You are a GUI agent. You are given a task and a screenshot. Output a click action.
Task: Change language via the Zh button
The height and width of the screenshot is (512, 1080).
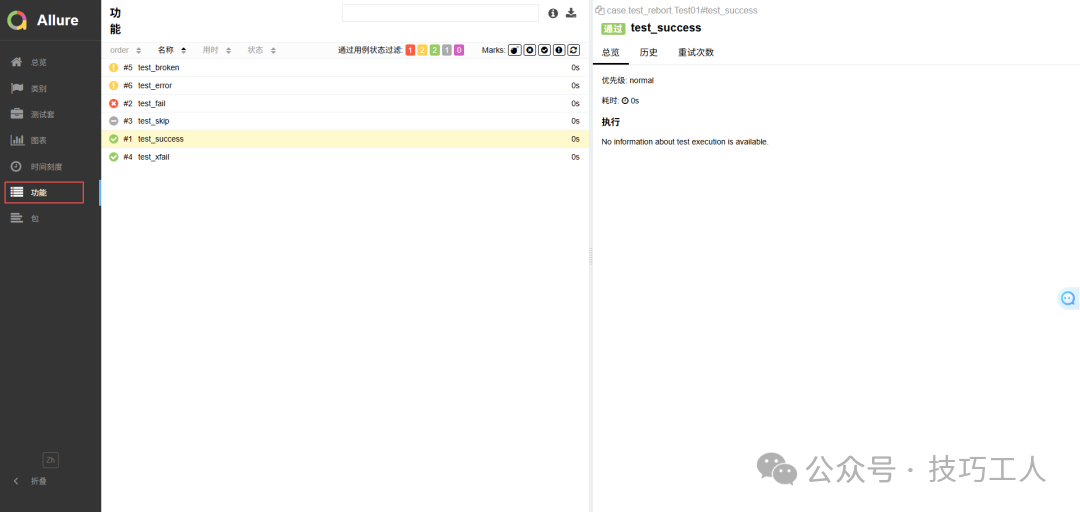click(x=50, y=460)
